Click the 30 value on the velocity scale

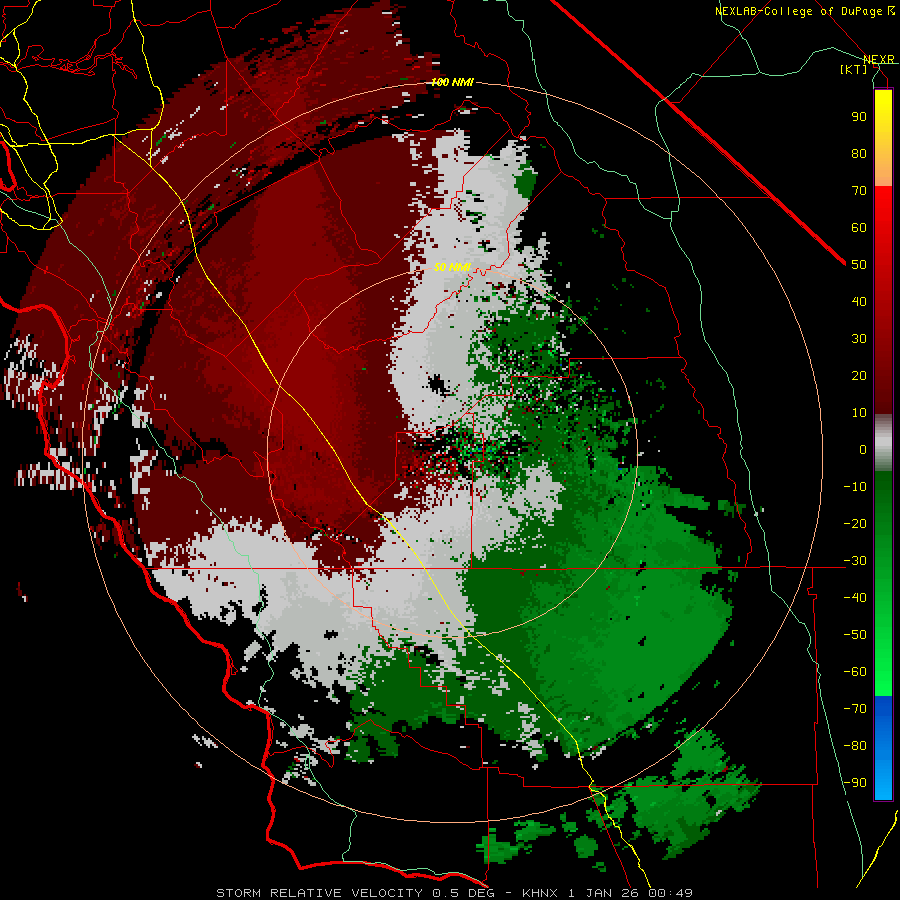pyautogui.click(x=859, y=339)
